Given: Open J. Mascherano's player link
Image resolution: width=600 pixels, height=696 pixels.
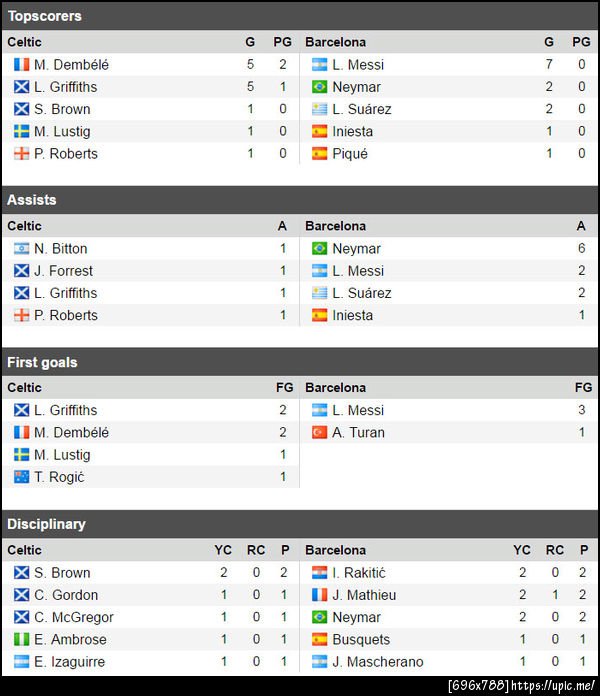Looking at the screenshot, I should click(377, 662).
